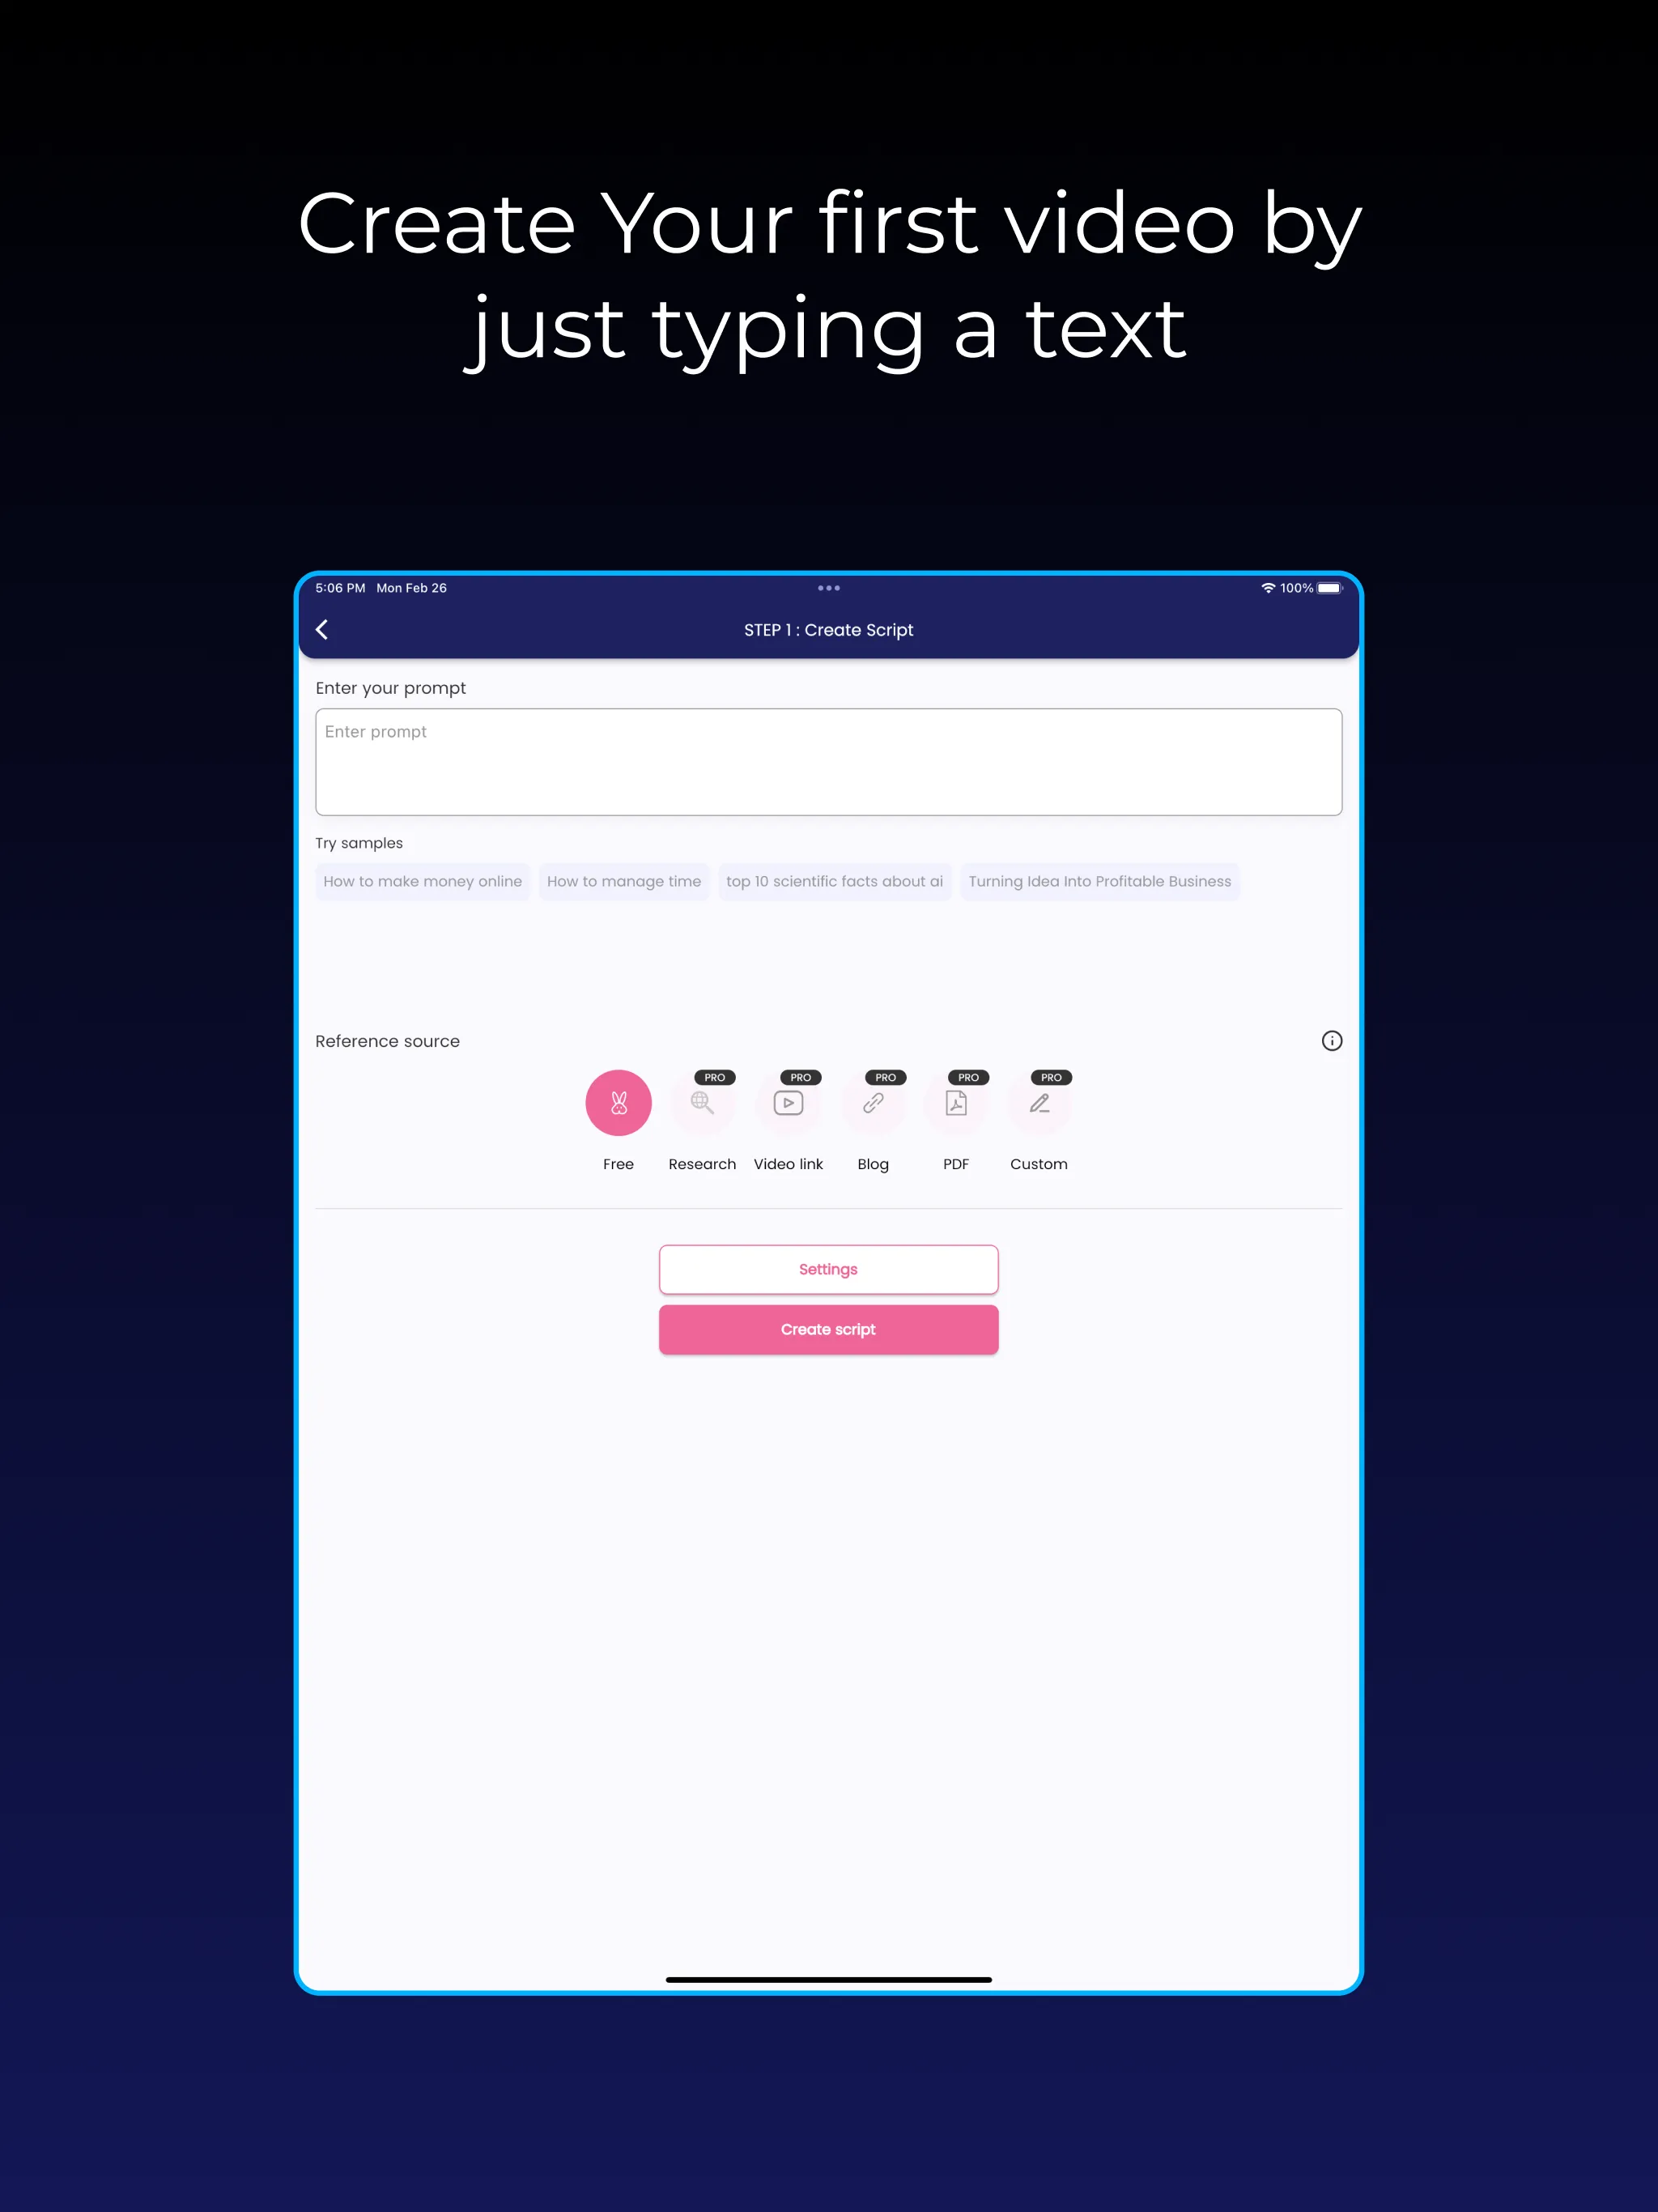The image size is (1658, 2212).
Task: Open the Settings panel
Action: 829,1268
